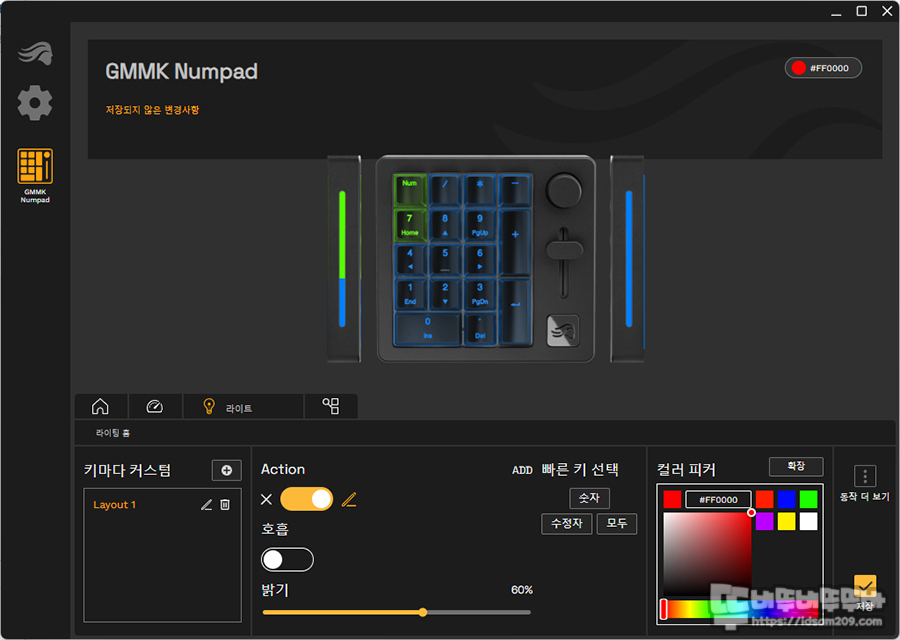
Task: Select the asterisk key on numpad
Action: pyautogui.click(x=480, y=189)
